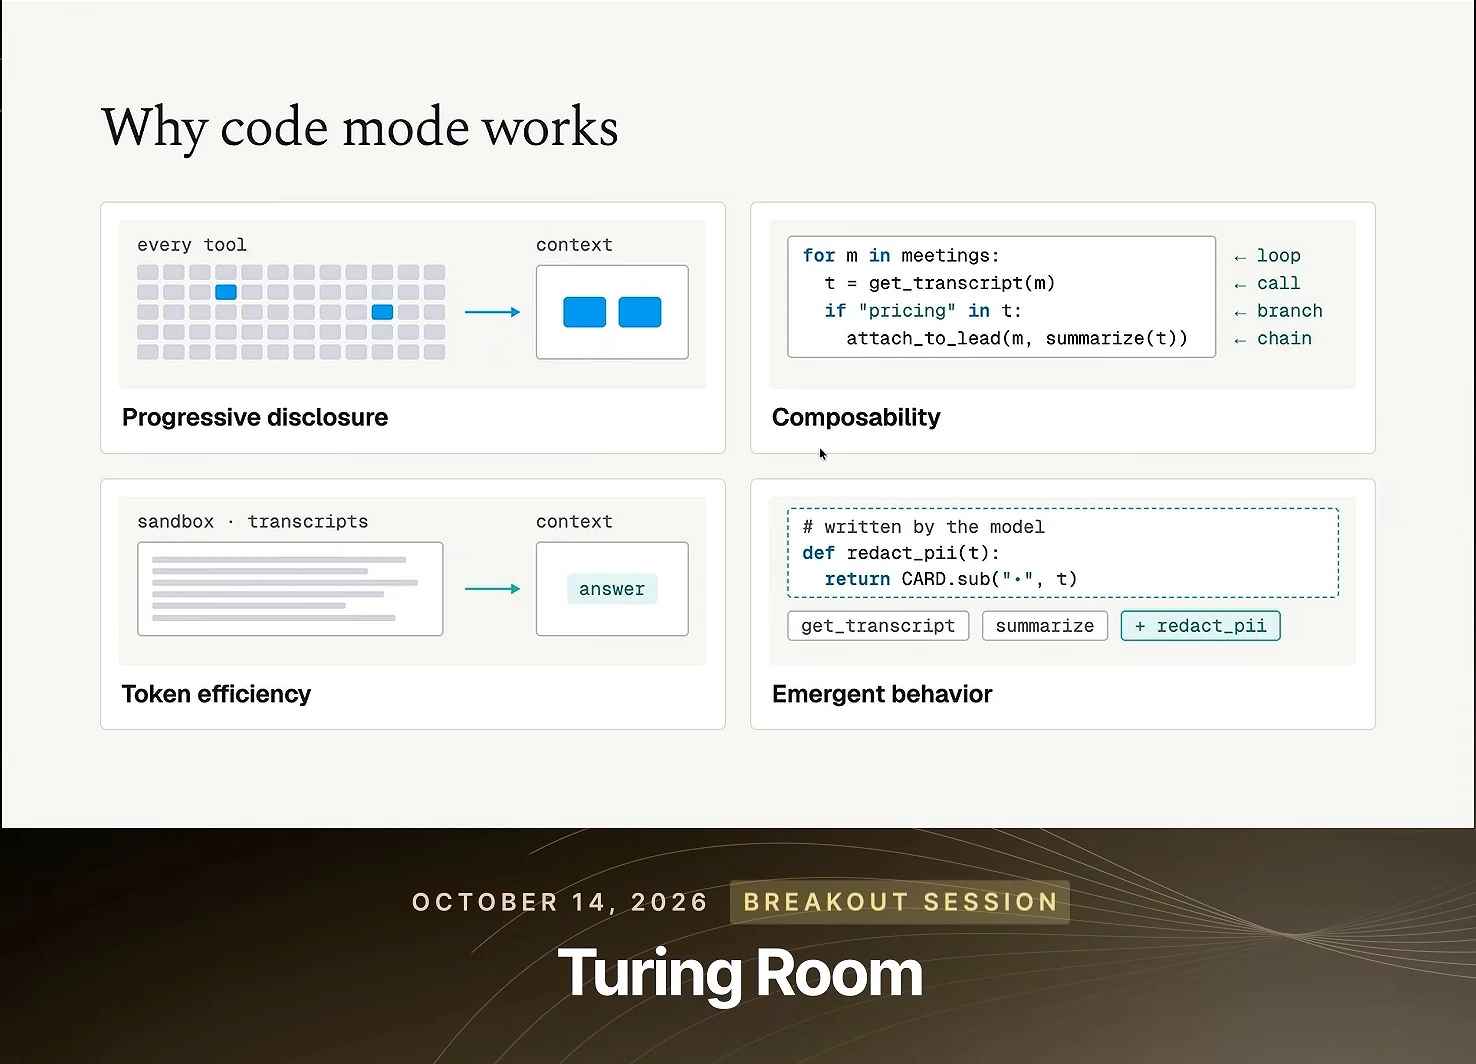Click the 'return CARD.sub' code line
Screen dimensions: 1476x1064
tap(951, 579)
